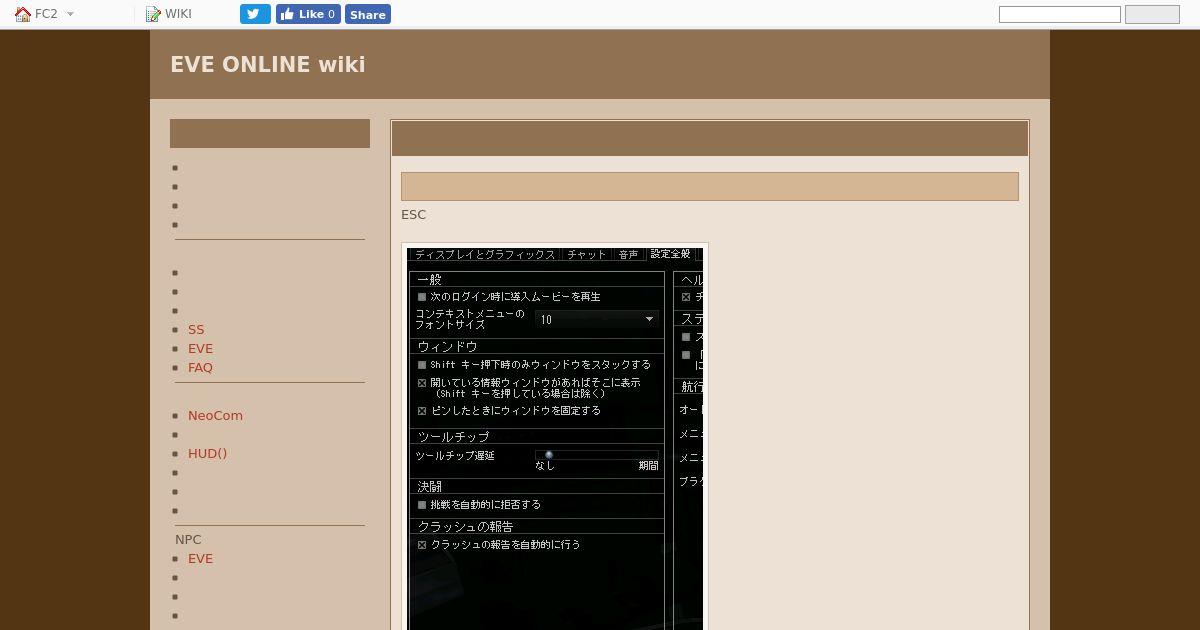Open the SS sidebar link
The image size is (1200, 630).
pyautogui.click(x=196, y=329)
